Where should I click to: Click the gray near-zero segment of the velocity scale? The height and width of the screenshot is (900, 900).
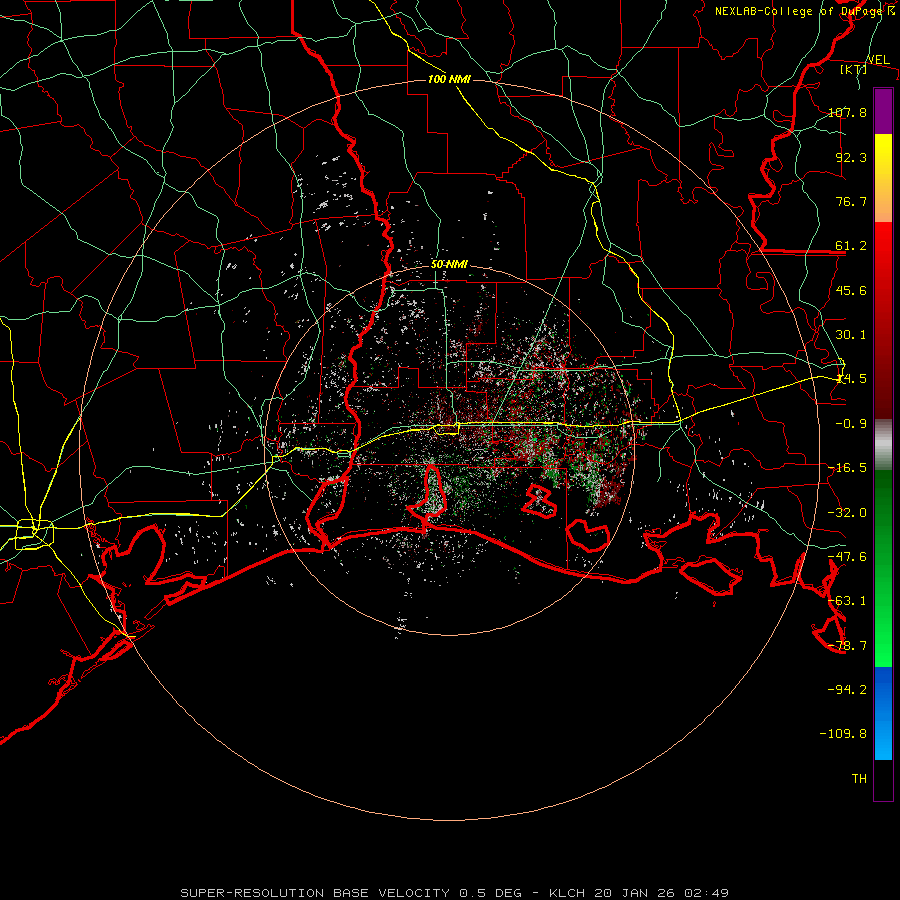point(883,445)
